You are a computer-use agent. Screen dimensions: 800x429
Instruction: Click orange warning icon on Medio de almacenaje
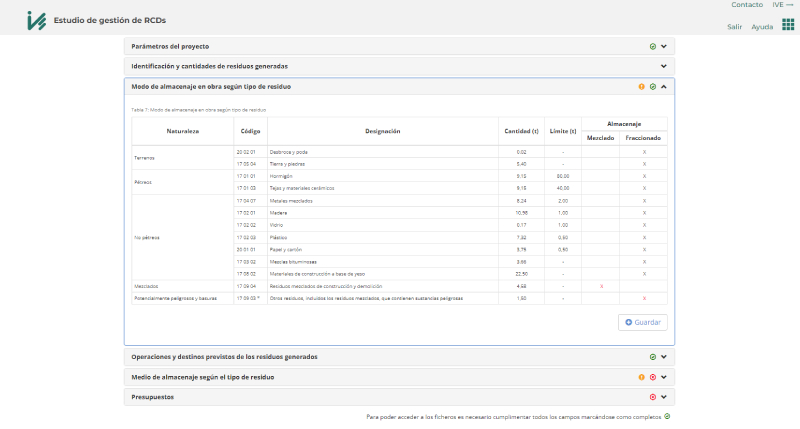641,377
